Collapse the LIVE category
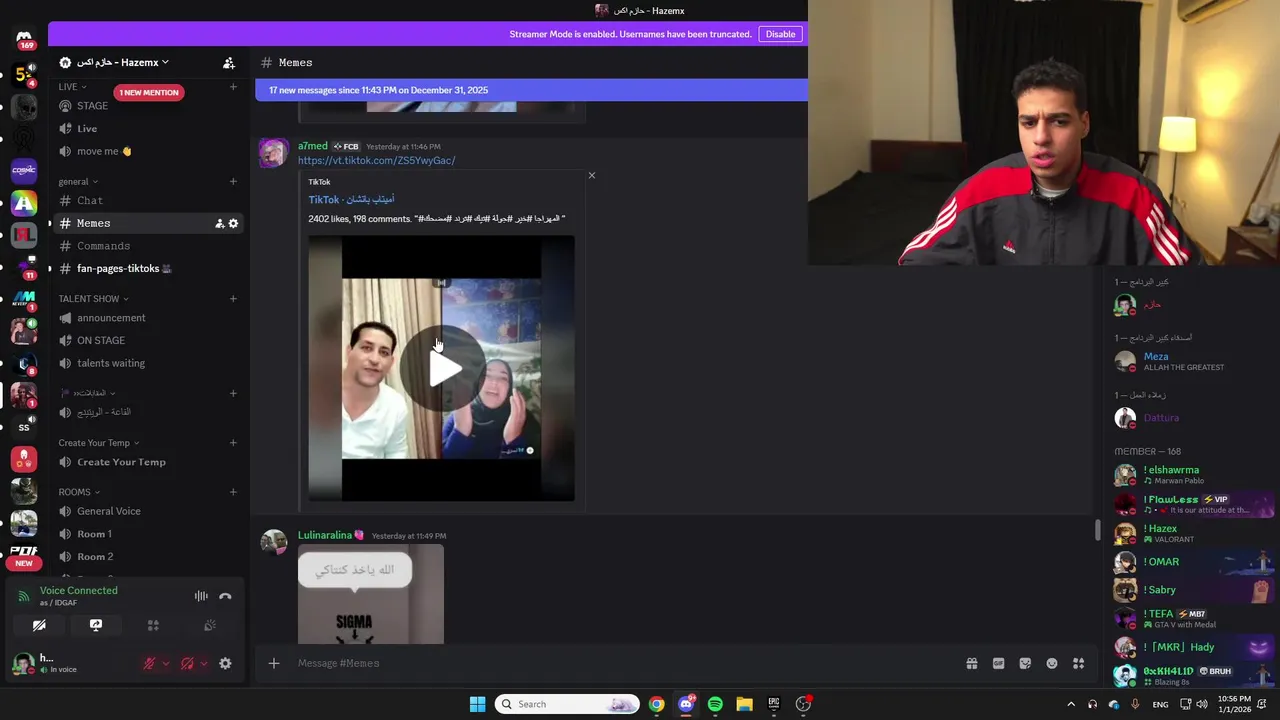 (72, 87)
